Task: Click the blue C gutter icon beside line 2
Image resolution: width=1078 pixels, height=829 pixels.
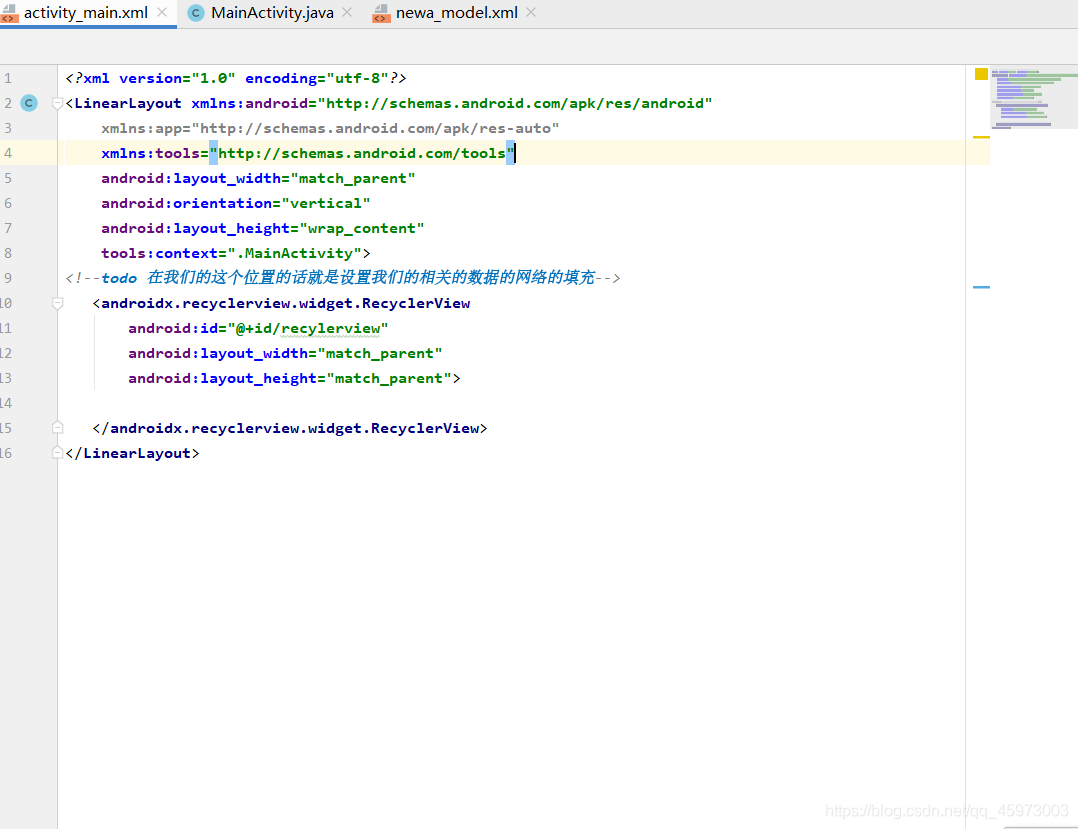Action: pos(28,103)
